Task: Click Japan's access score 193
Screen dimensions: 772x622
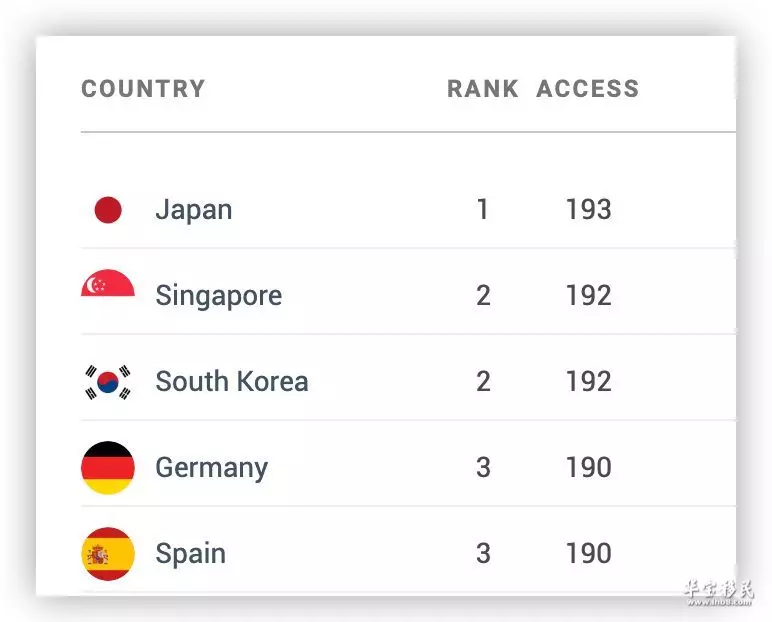Action: click(588, 209)
